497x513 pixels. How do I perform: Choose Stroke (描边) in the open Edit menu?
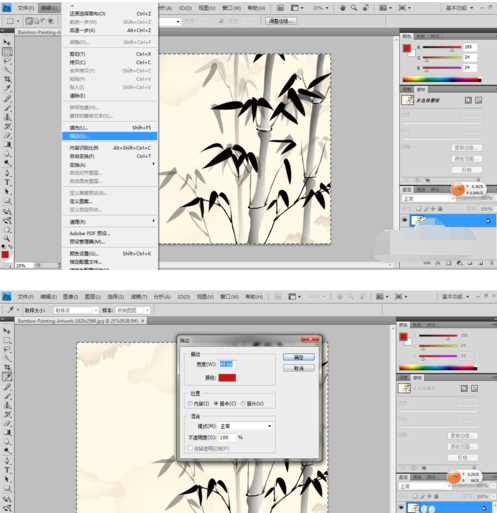(x=110, y=136)
